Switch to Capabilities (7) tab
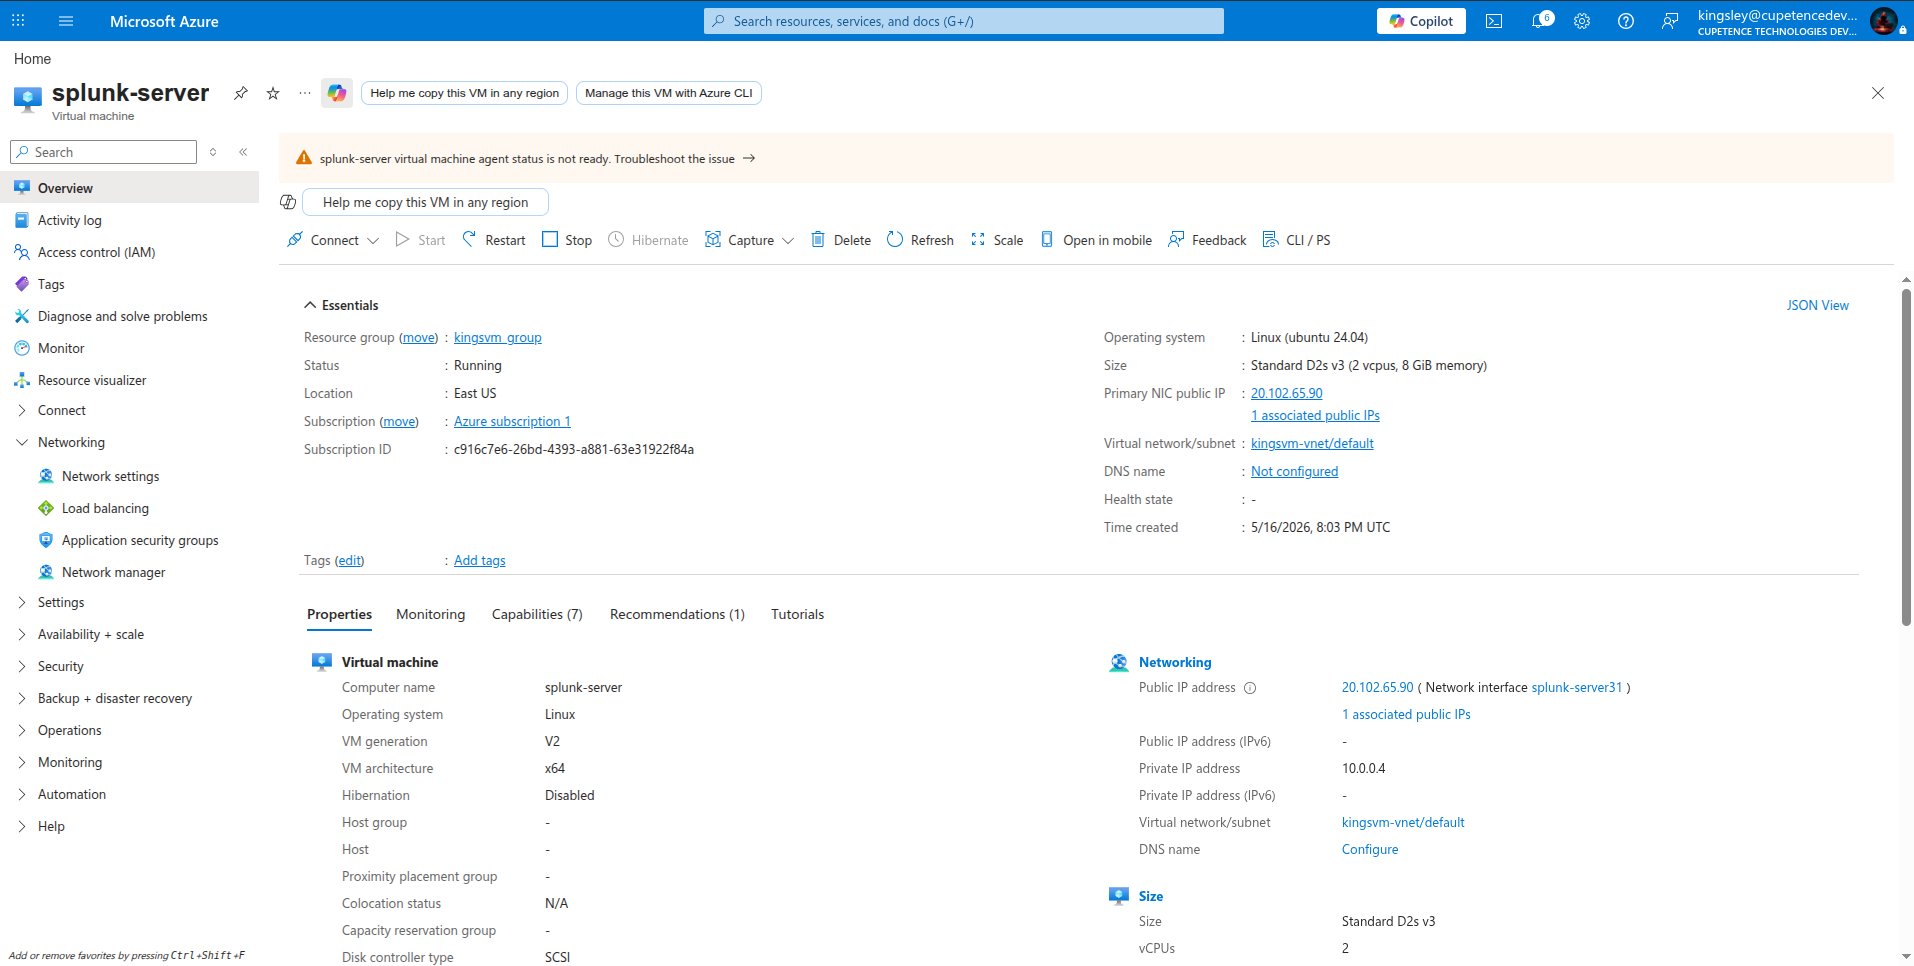 (x=537, y=614)
